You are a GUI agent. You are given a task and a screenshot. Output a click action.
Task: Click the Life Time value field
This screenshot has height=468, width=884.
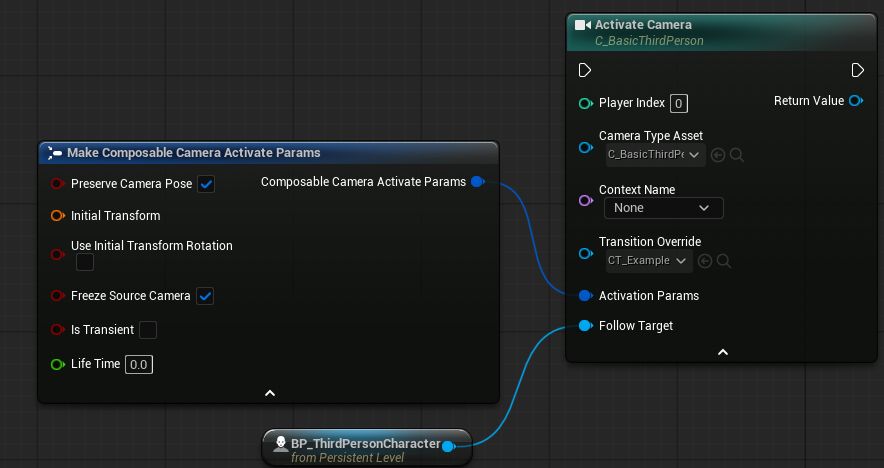coord(139,365)
